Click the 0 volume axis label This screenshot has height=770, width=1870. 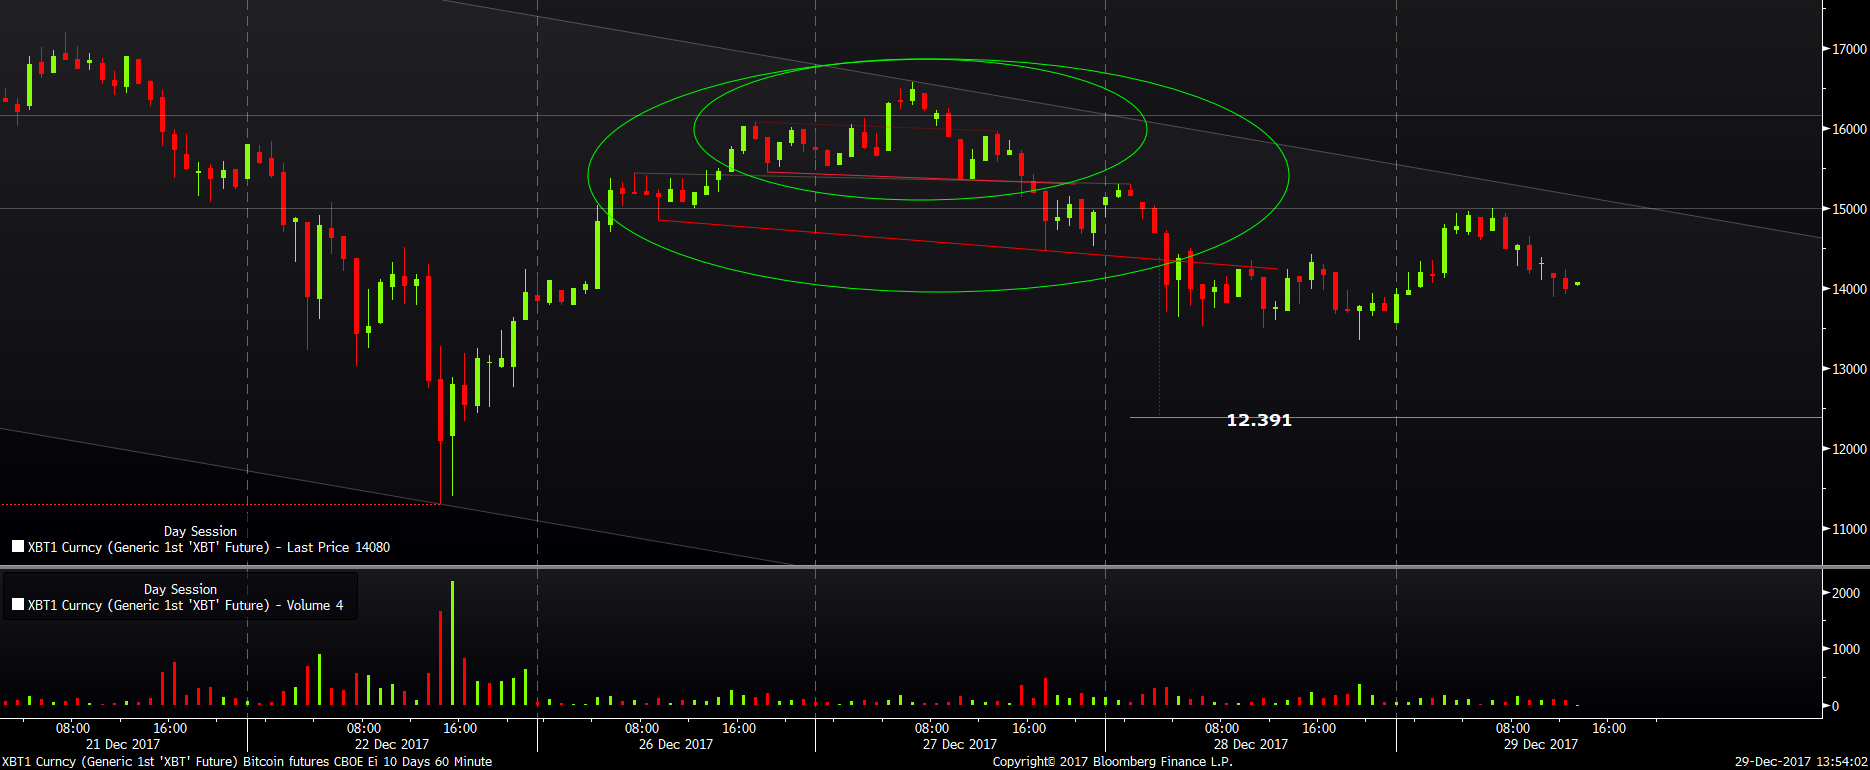[x=1835, y=706]
